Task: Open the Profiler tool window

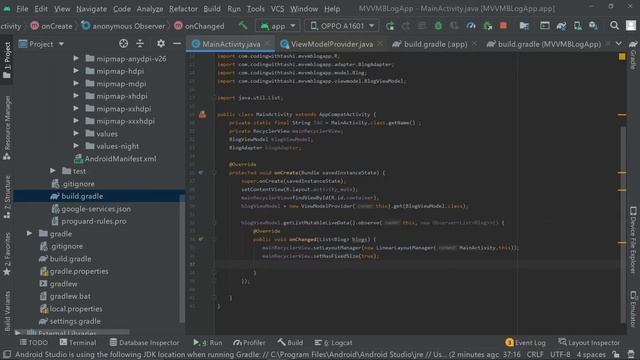Action: pyautogui.click(x=249, y=342)
